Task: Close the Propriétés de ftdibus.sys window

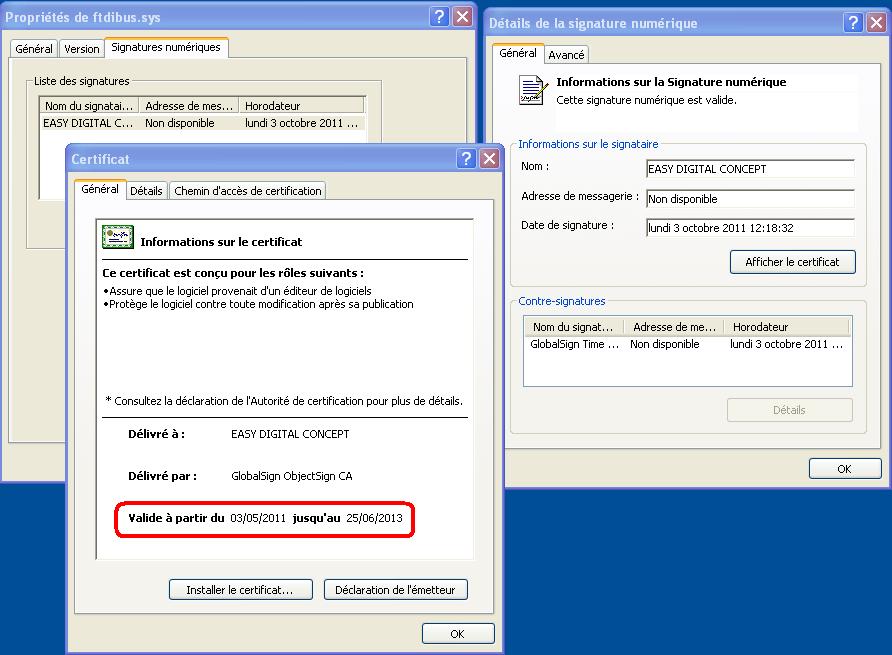Action: click(463, 17)
